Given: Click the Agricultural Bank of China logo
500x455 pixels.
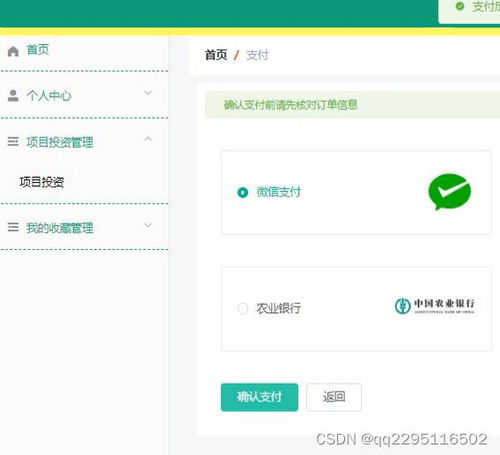Looking at the screenshot, I should pos(435,306).
